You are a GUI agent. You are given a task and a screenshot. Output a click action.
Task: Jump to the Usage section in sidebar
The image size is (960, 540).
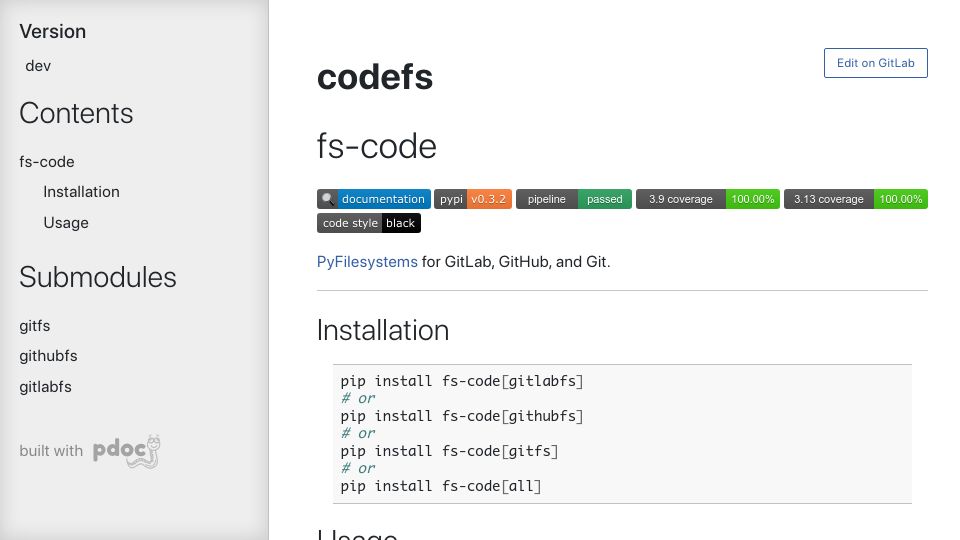[x=66, y=223]
